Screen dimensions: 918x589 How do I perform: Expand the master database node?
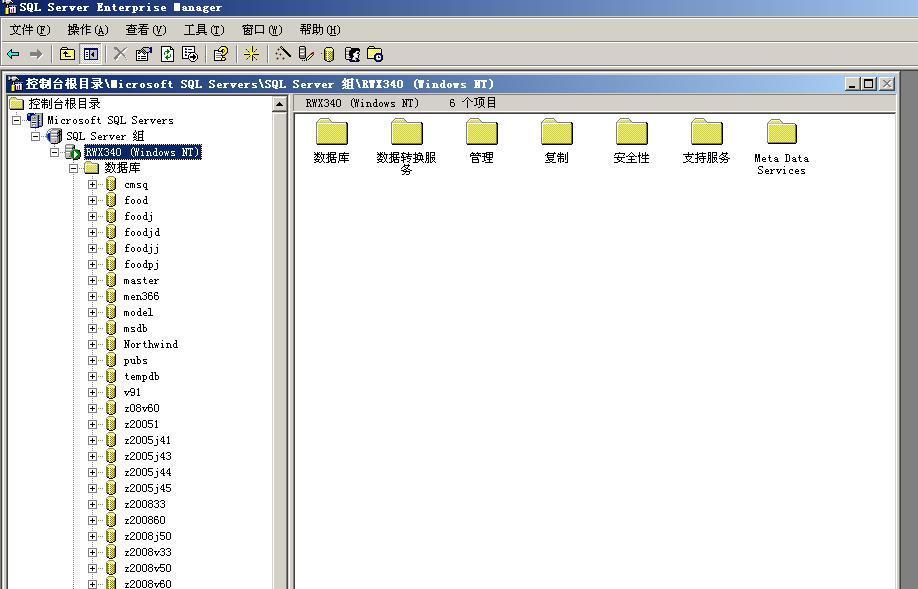tap(92, 280)
